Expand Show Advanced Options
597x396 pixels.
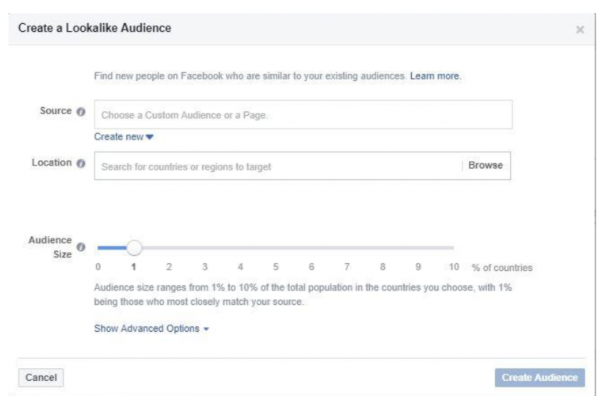pyautogui.click(x=151, y=328)
